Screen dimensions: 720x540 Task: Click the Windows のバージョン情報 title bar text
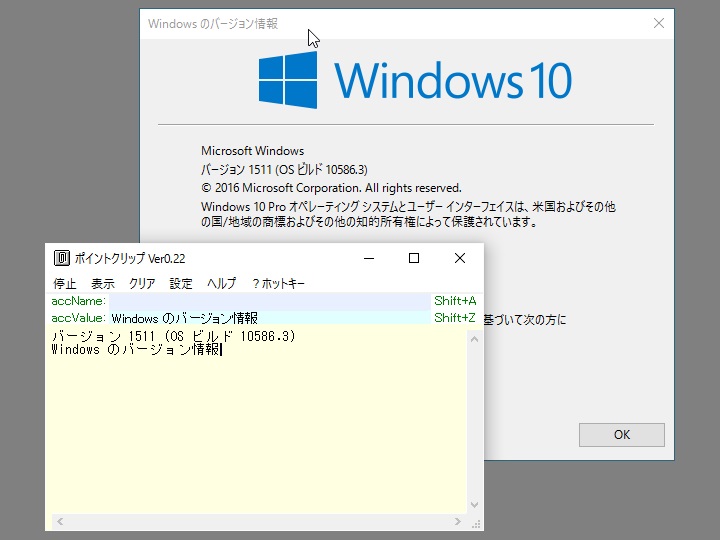click(213, 23)
